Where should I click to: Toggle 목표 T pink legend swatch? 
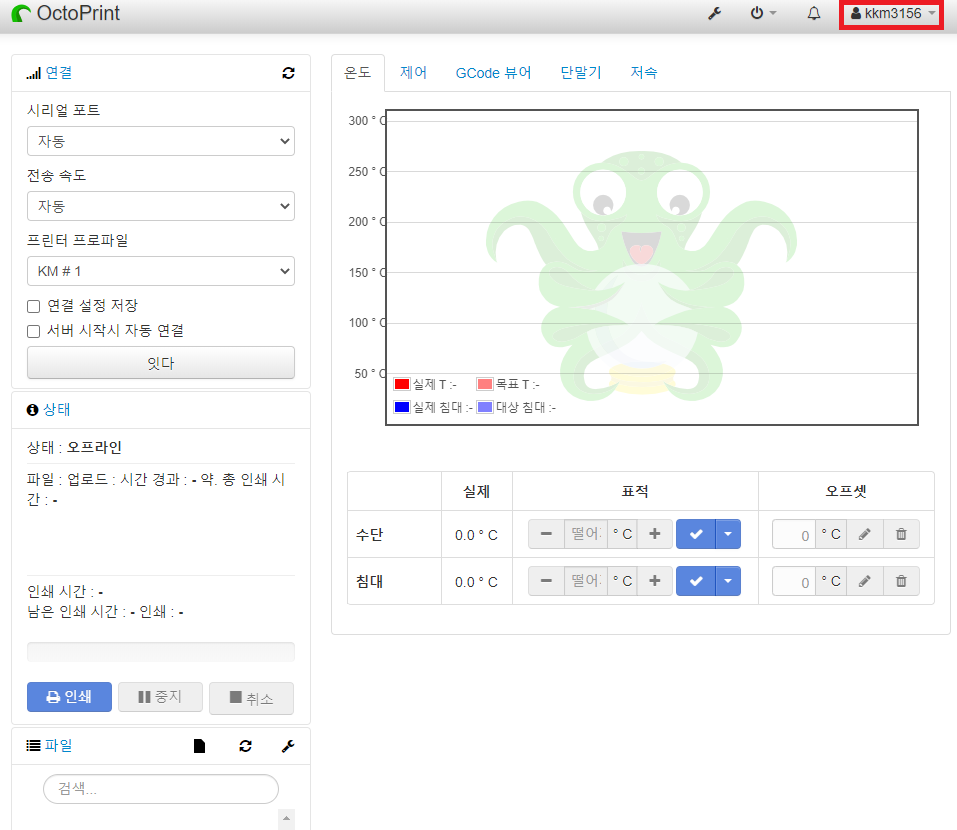click(485, 384)
